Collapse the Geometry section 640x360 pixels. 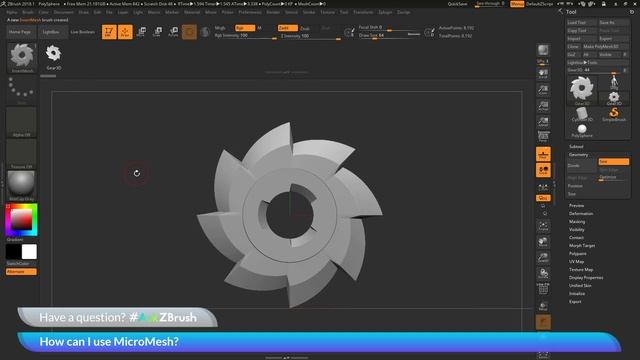(x=578, y=155)
